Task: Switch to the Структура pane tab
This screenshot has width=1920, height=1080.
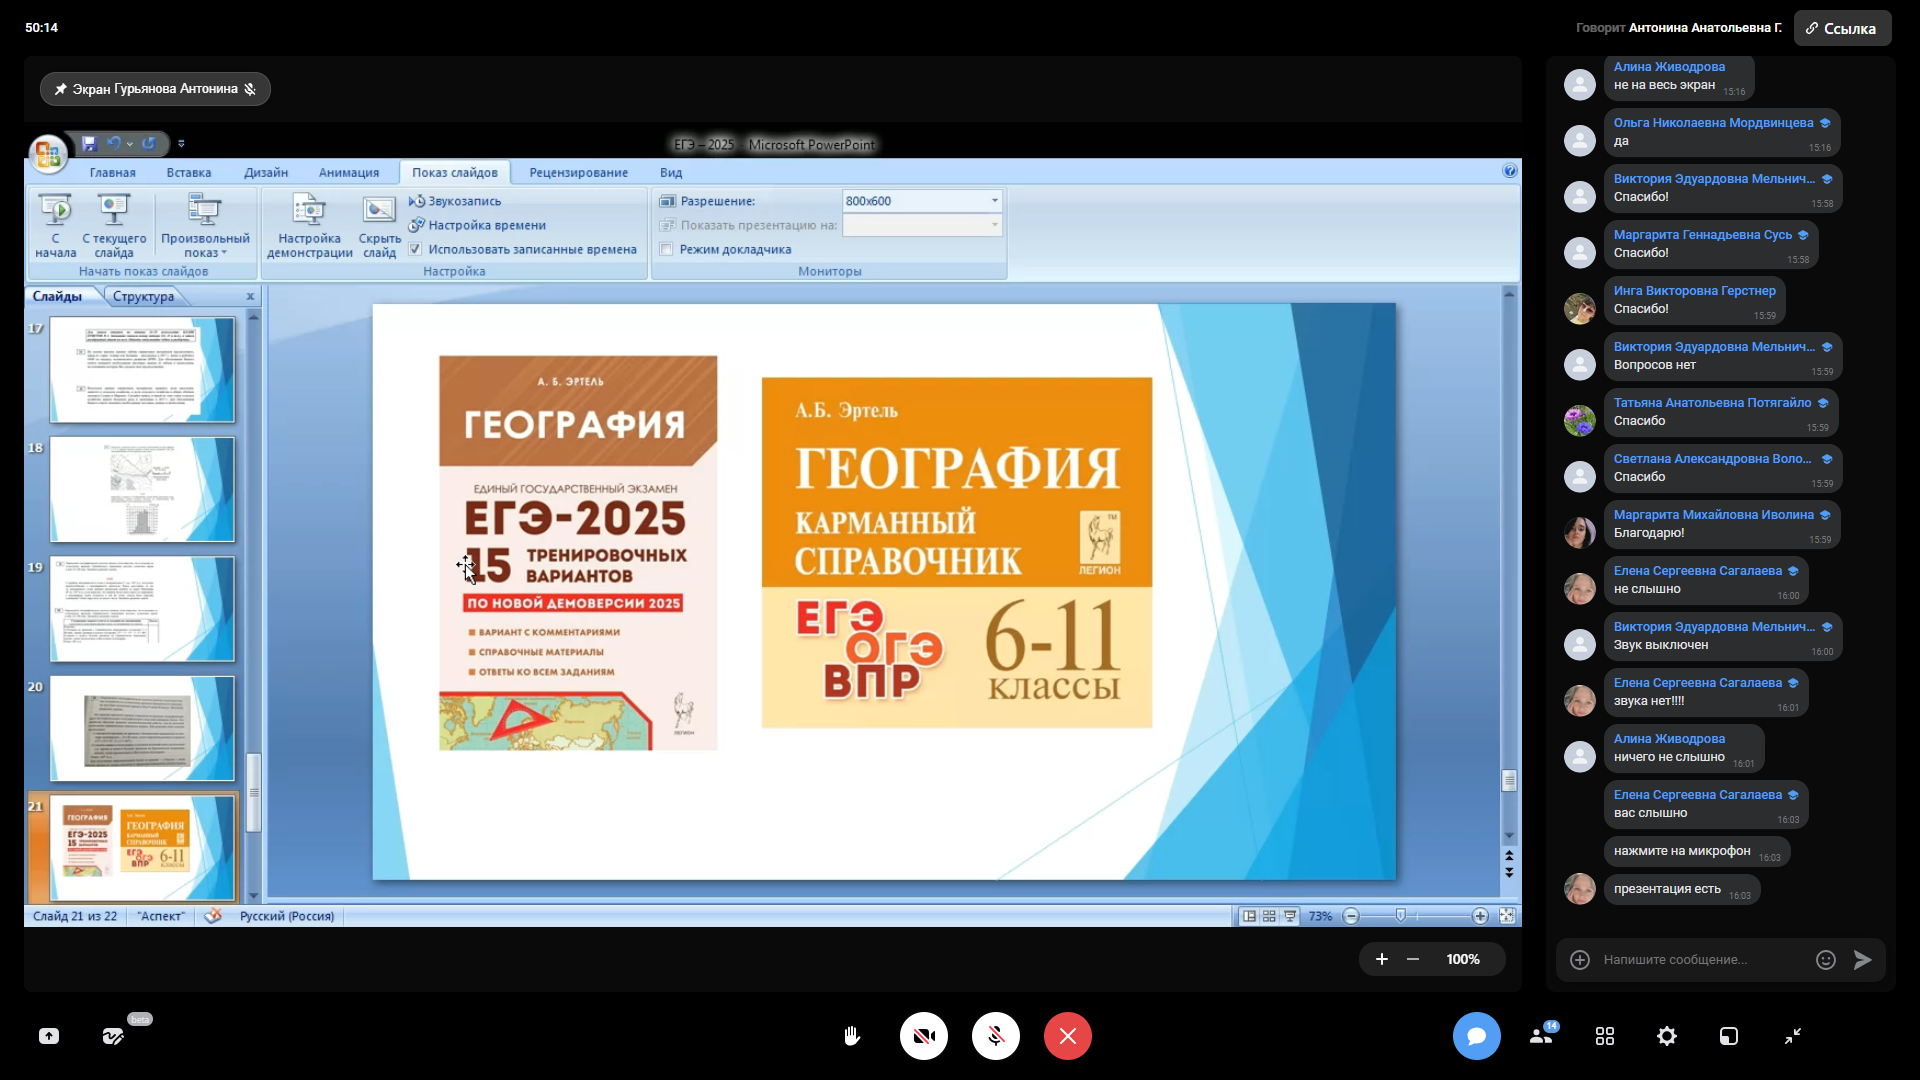Action: [x=143, y=296]
